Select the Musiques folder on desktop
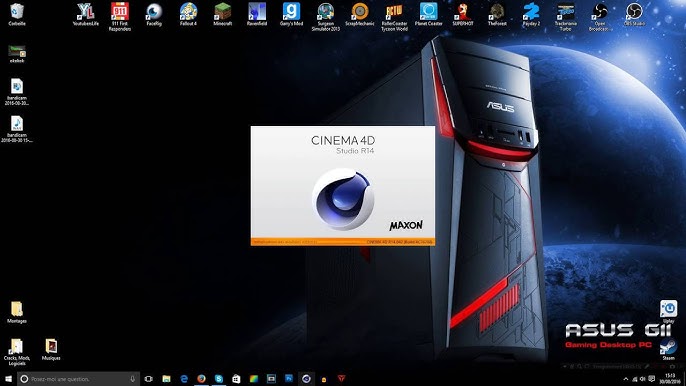The height and width of the screenshot is (386, 686). pos(51,349)
